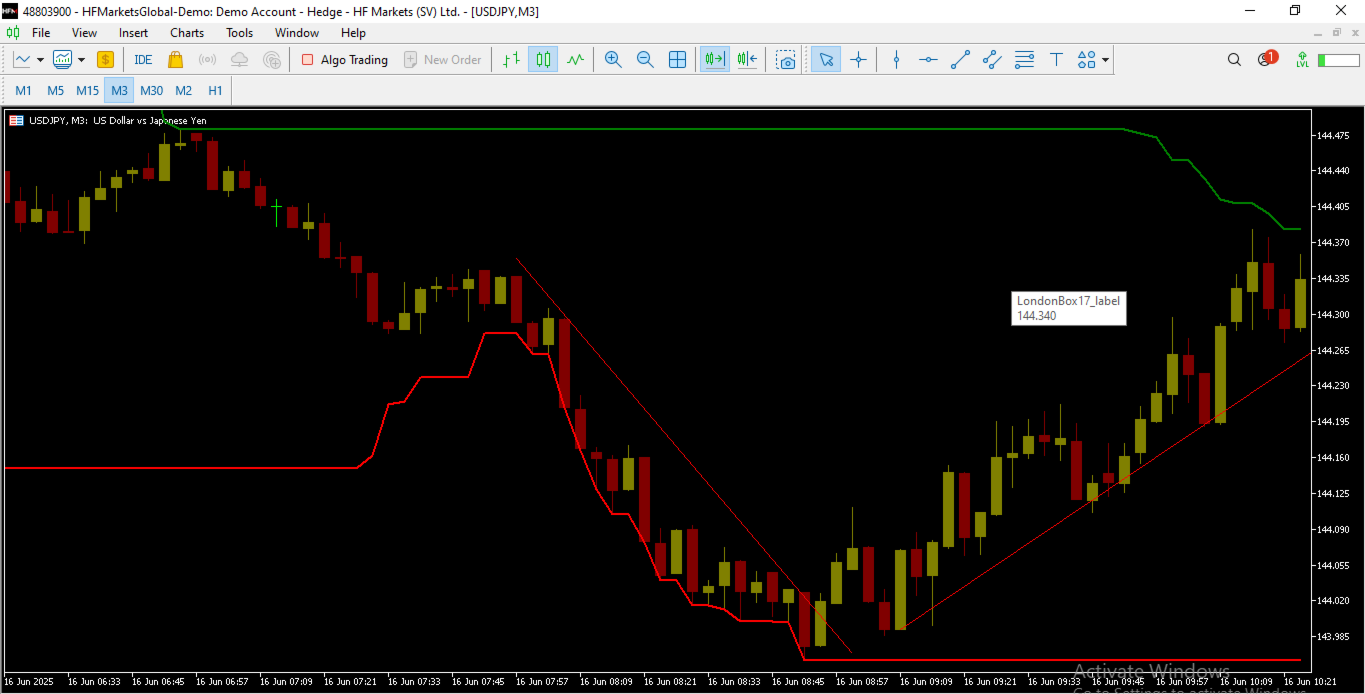1365x694 pixels.
Task: Select the equidistant channel tool
Action: click(x=992, y=60)
